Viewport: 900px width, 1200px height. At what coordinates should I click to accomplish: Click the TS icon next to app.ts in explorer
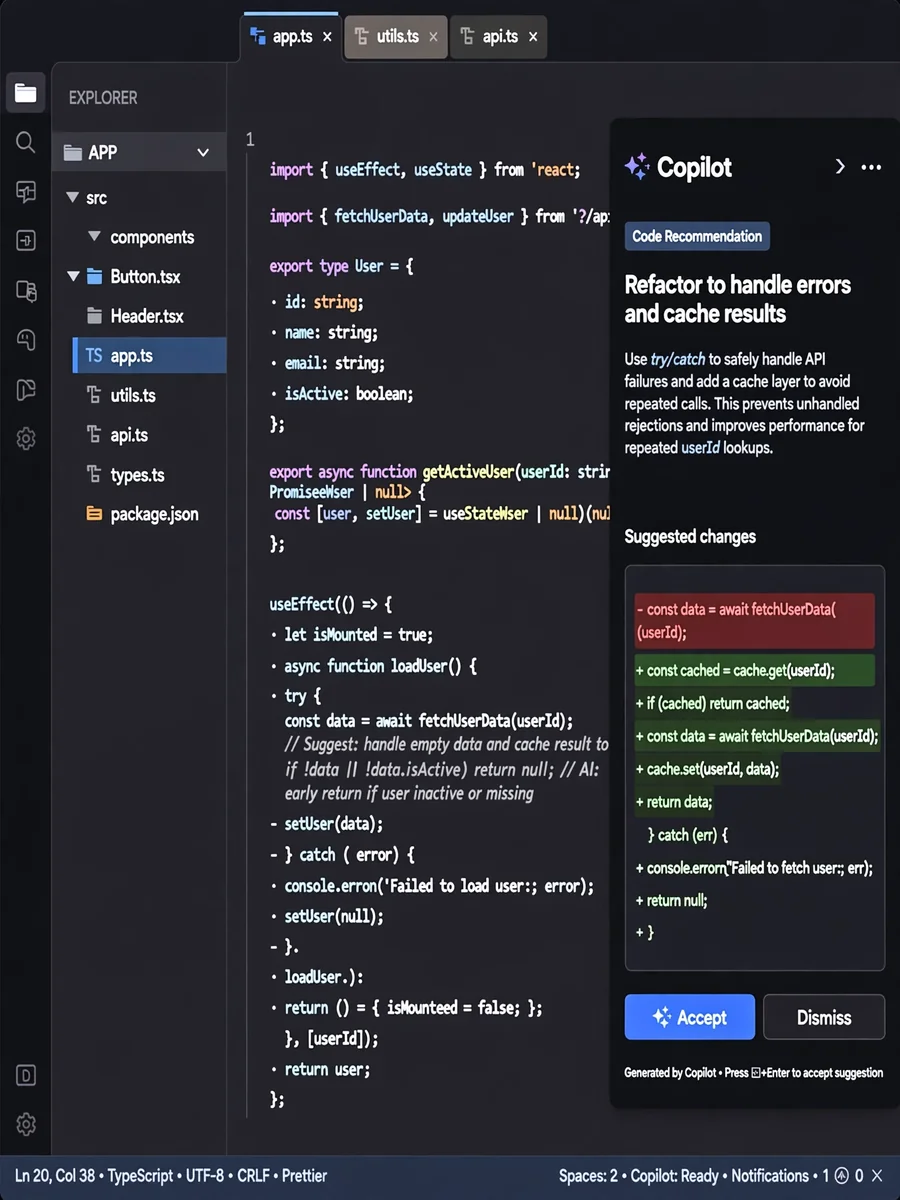point(94,356)
